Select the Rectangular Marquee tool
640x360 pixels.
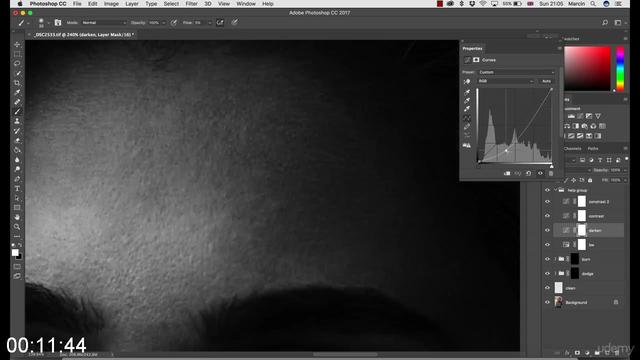click(x=17, y=54)
